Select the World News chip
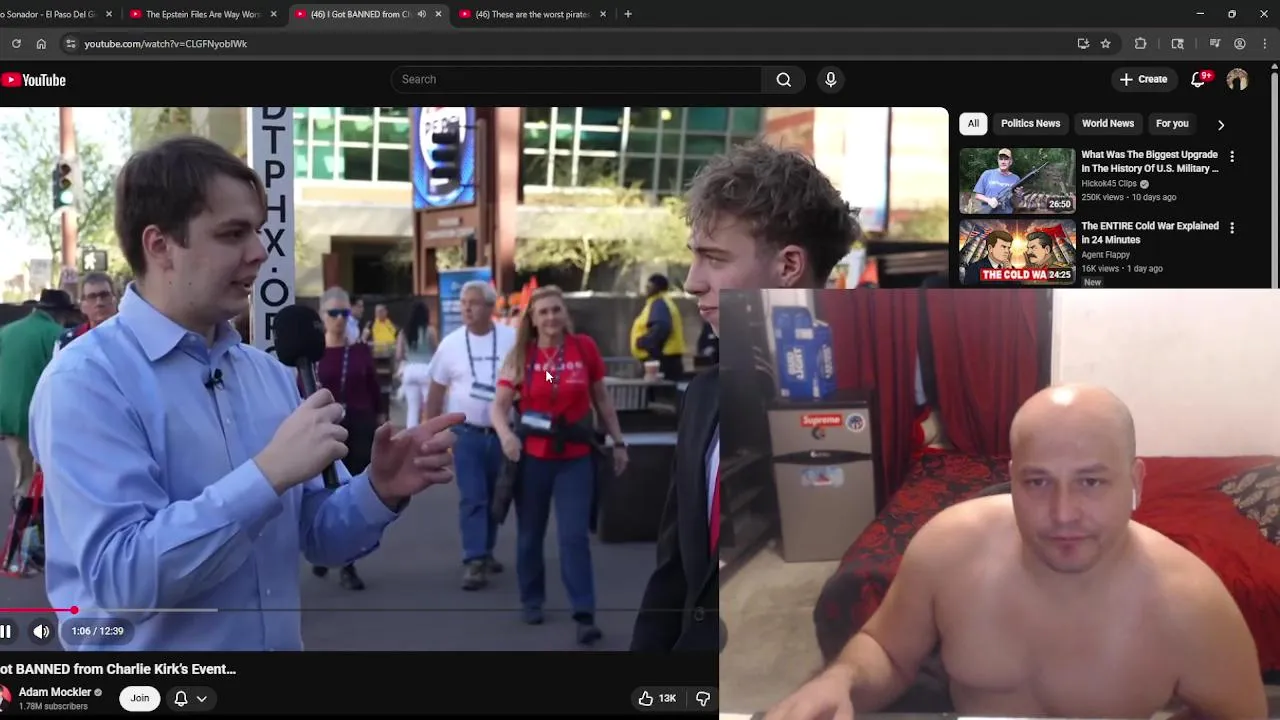This screenshot has height=720, width=1280. coord(1108,124)
